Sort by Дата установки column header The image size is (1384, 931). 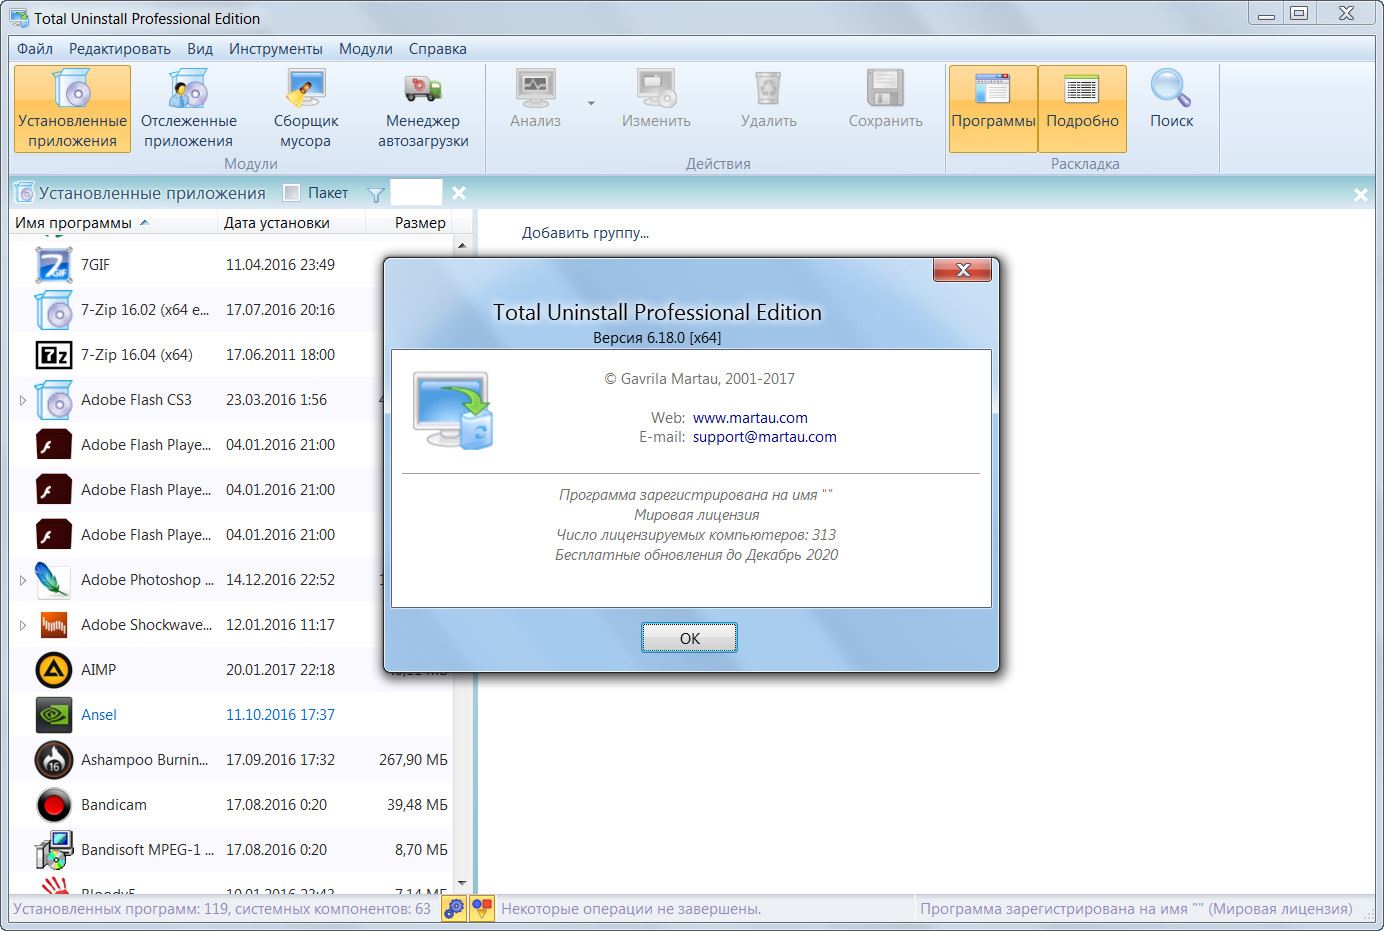click(277, 223)
